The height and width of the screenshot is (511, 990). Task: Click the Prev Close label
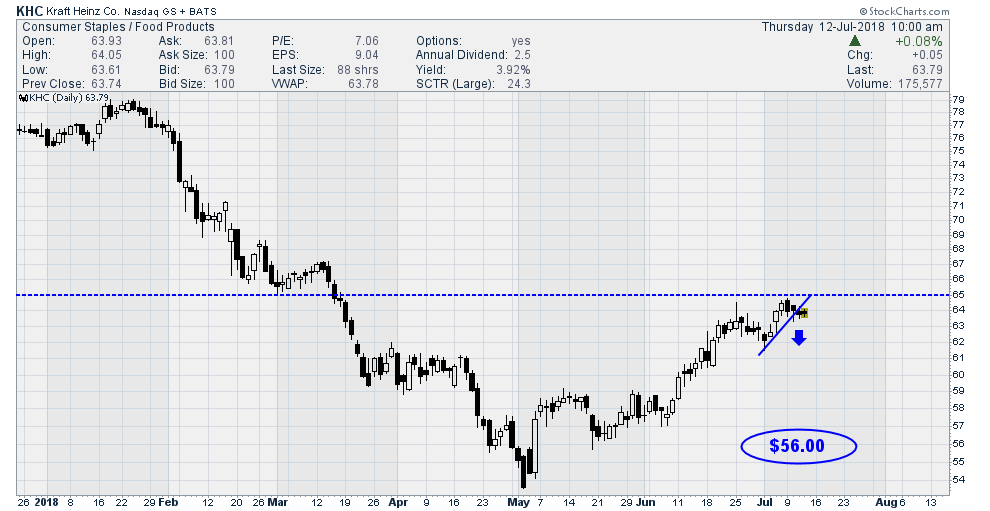coord(54,83)
